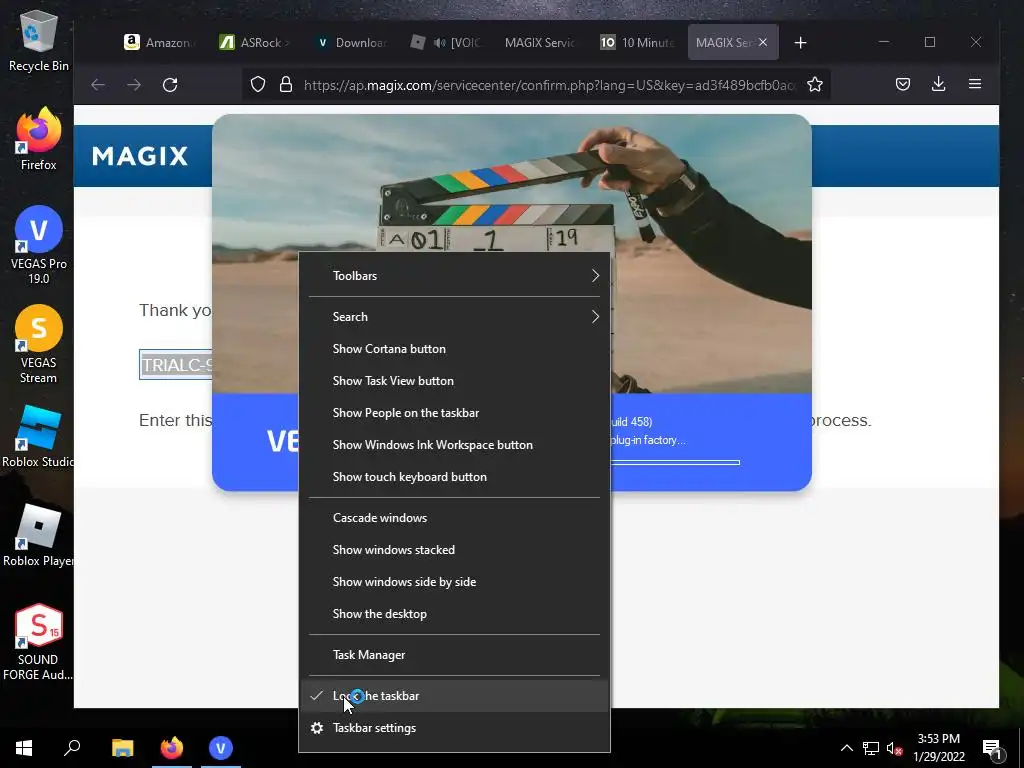Open Firefox downloads panel
The width and height of the screenshot is (1024, 768).
pyautogui.click(x=938, y=84)
